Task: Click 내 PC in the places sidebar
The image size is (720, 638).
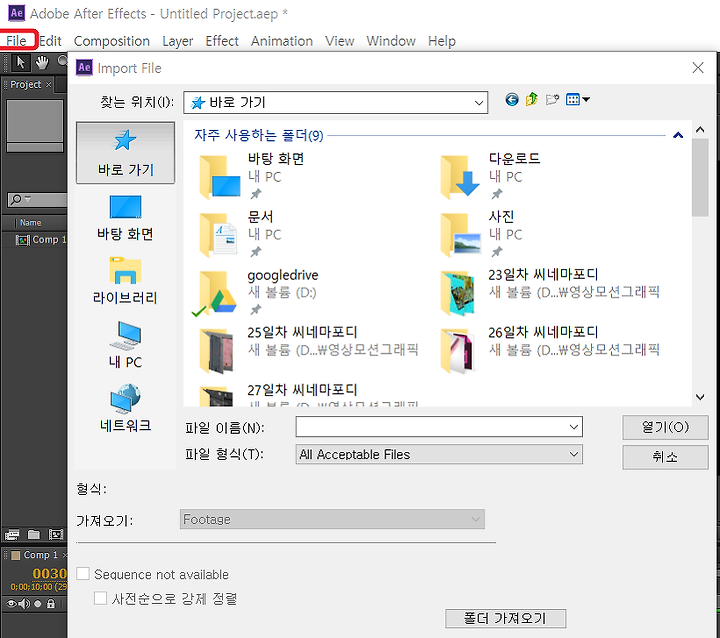Action: point(125,344)
